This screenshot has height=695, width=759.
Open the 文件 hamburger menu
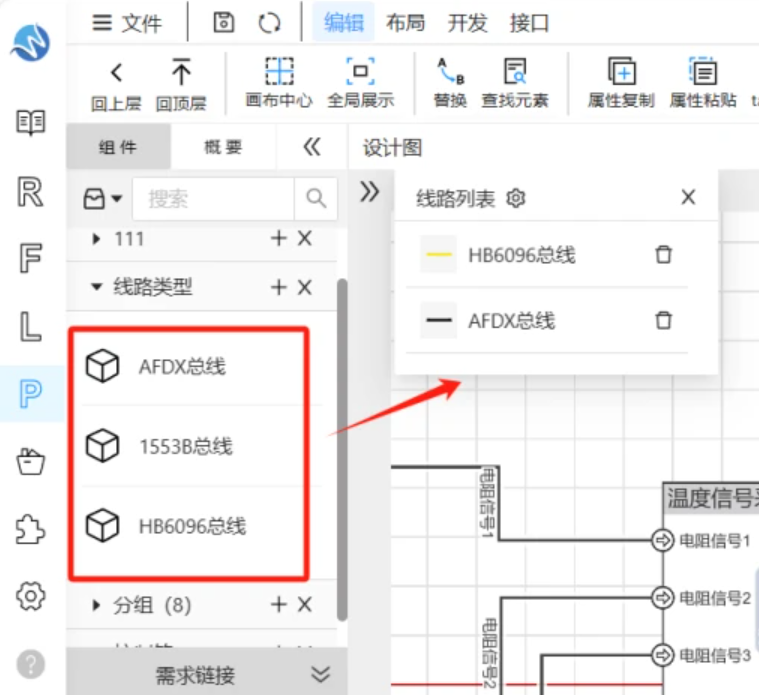127,23
